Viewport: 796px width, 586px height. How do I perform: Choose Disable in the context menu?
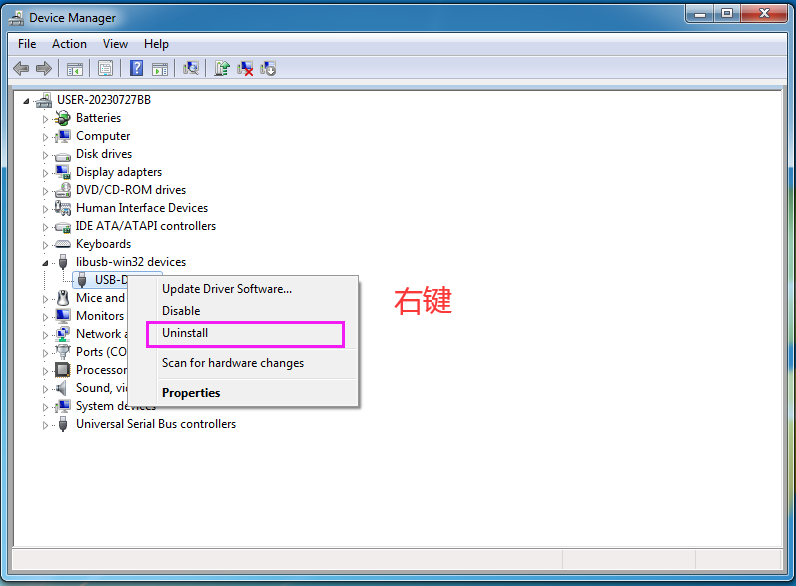tap(181, 311)
